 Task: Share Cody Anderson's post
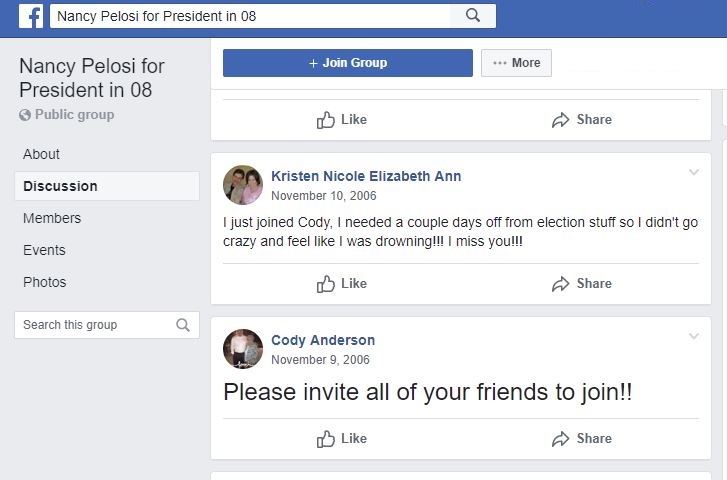[582, 439]
